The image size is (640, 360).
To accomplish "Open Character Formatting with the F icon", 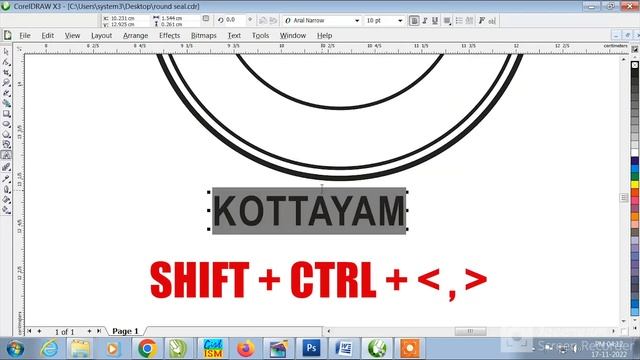I will click(482, 20).
